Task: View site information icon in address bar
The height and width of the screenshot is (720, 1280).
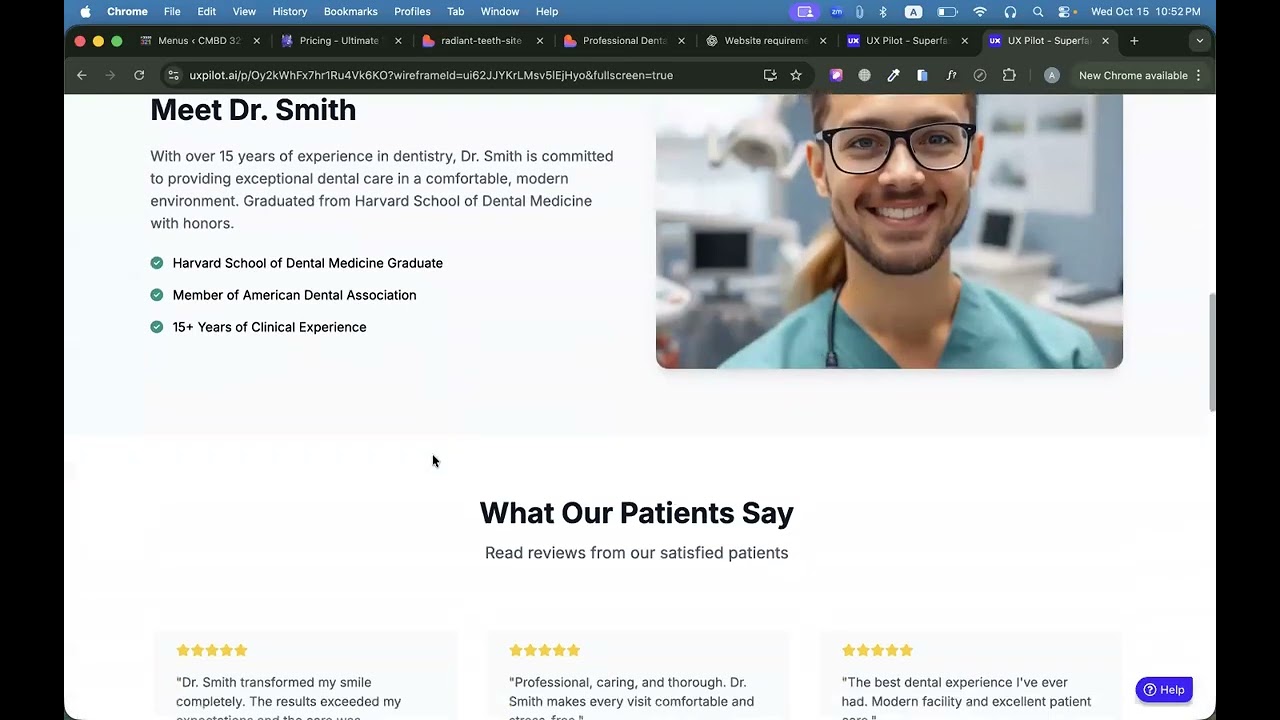Action: click(173, 75)
